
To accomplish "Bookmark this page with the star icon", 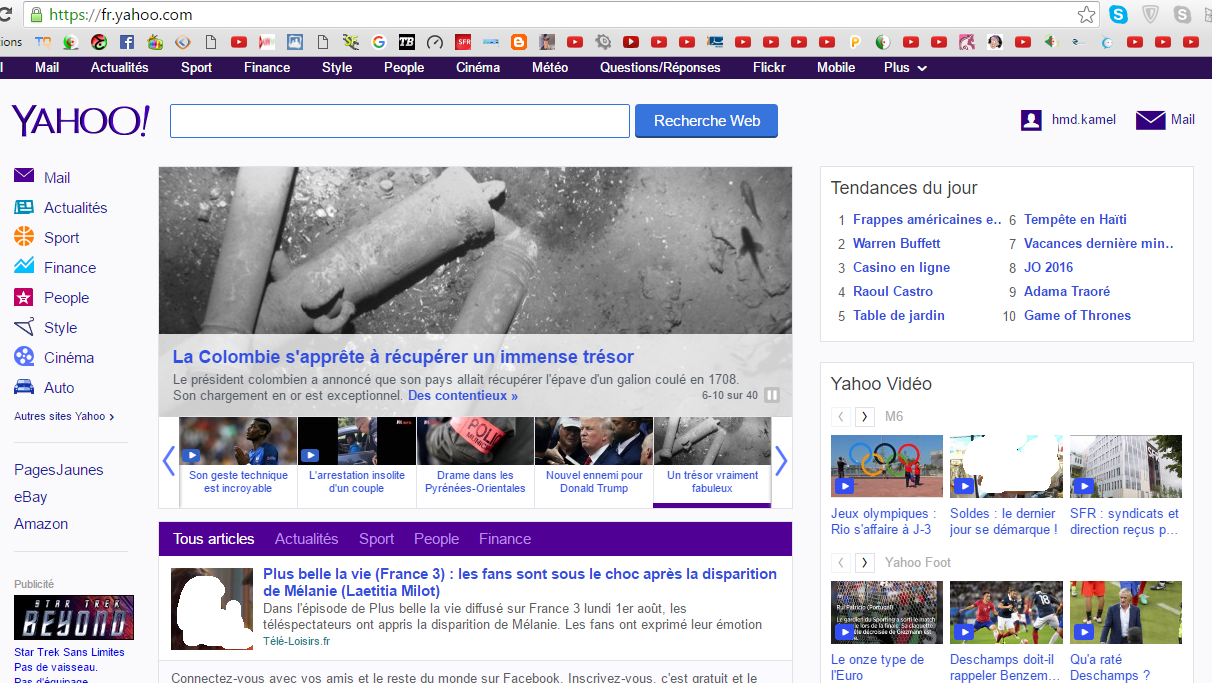I will 1086,15.
